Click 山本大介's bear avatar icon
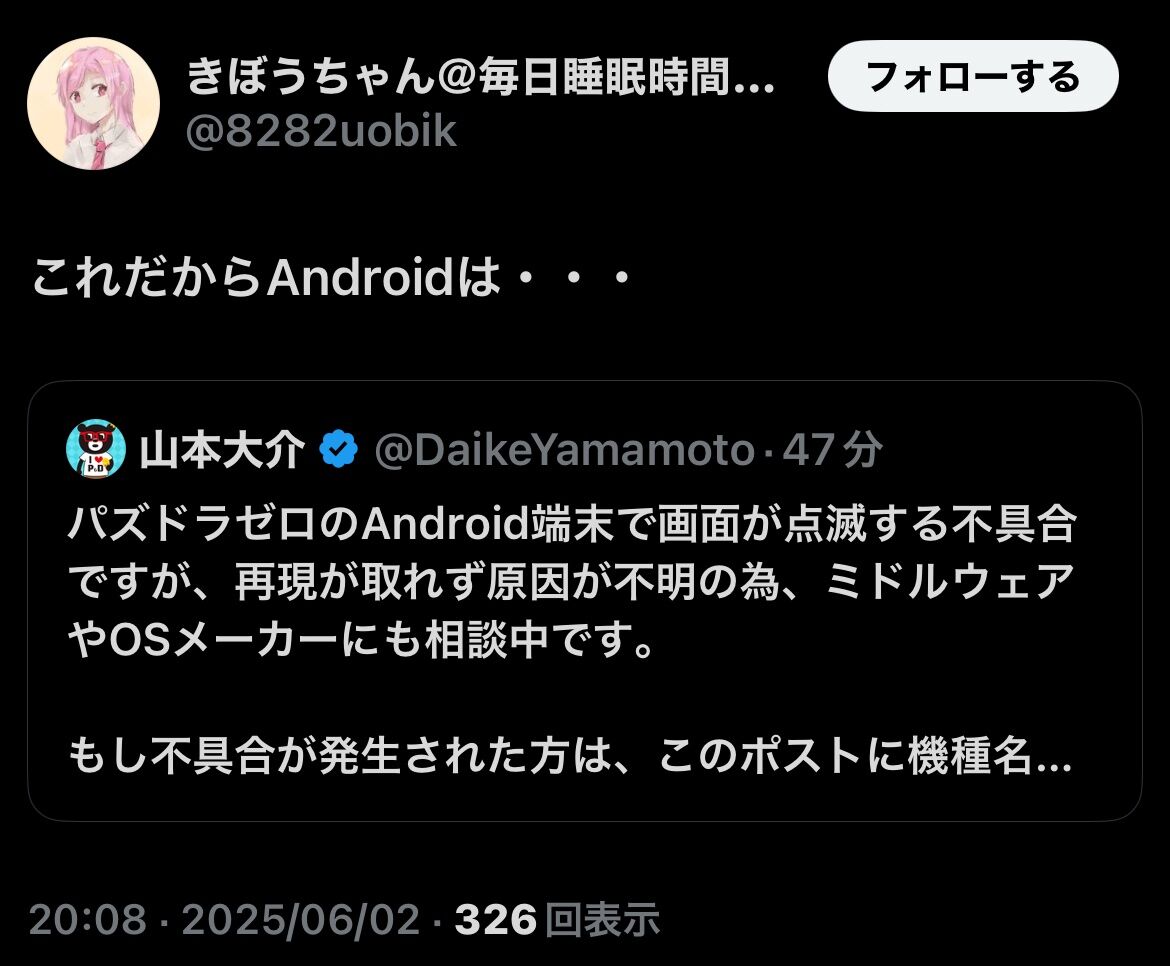This screenshot has height=966, width=1170. pyautogui.click(x=96, y=449)
